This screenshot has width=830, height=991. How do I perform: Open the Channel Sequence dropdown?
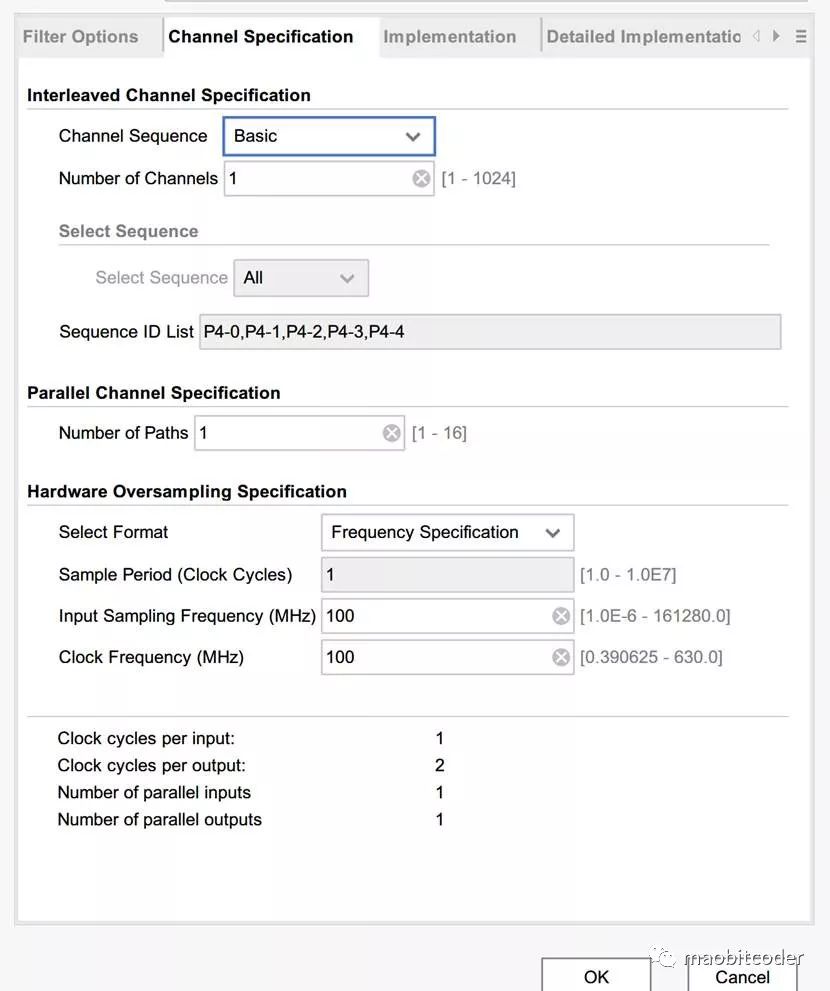click(329, 136)
